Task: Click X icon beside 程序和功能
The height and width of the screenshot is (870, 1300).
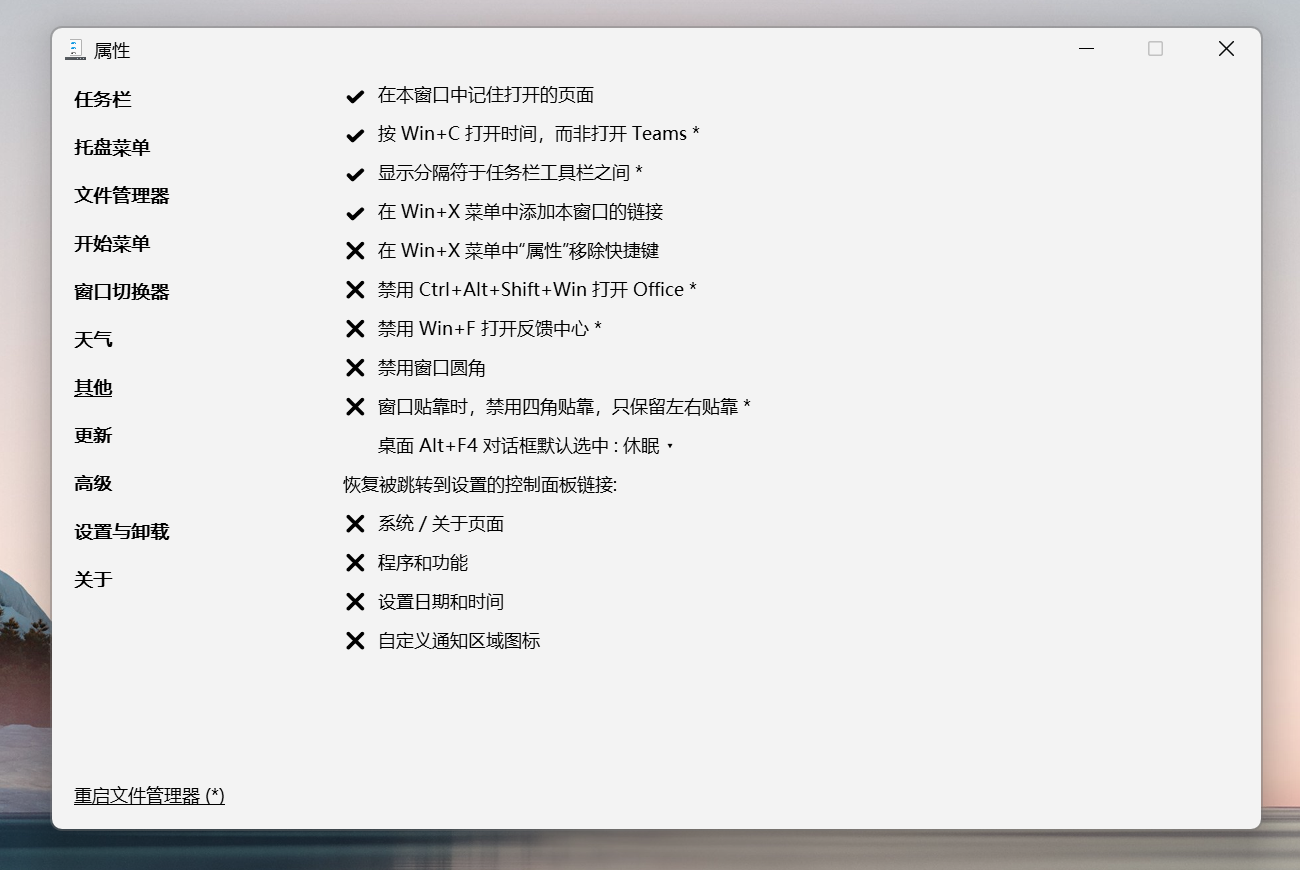Action: tap(355, 563)
